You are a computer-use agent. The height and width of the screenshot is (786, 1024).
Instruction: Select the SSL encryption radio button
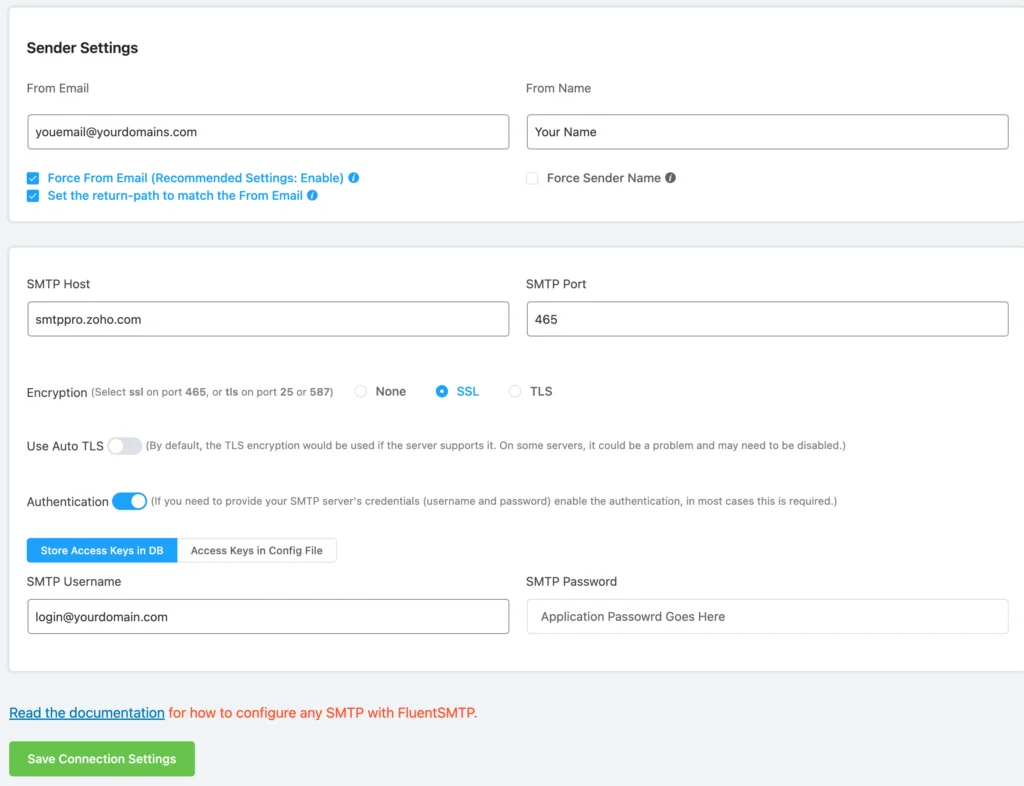[x=441, y=391]
